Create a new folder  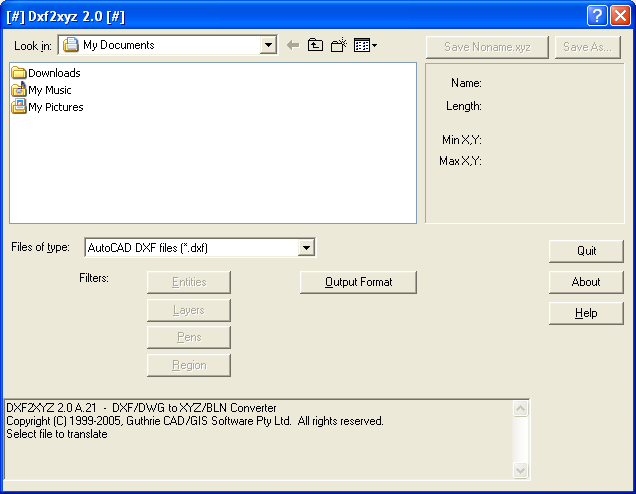point(339,45)
